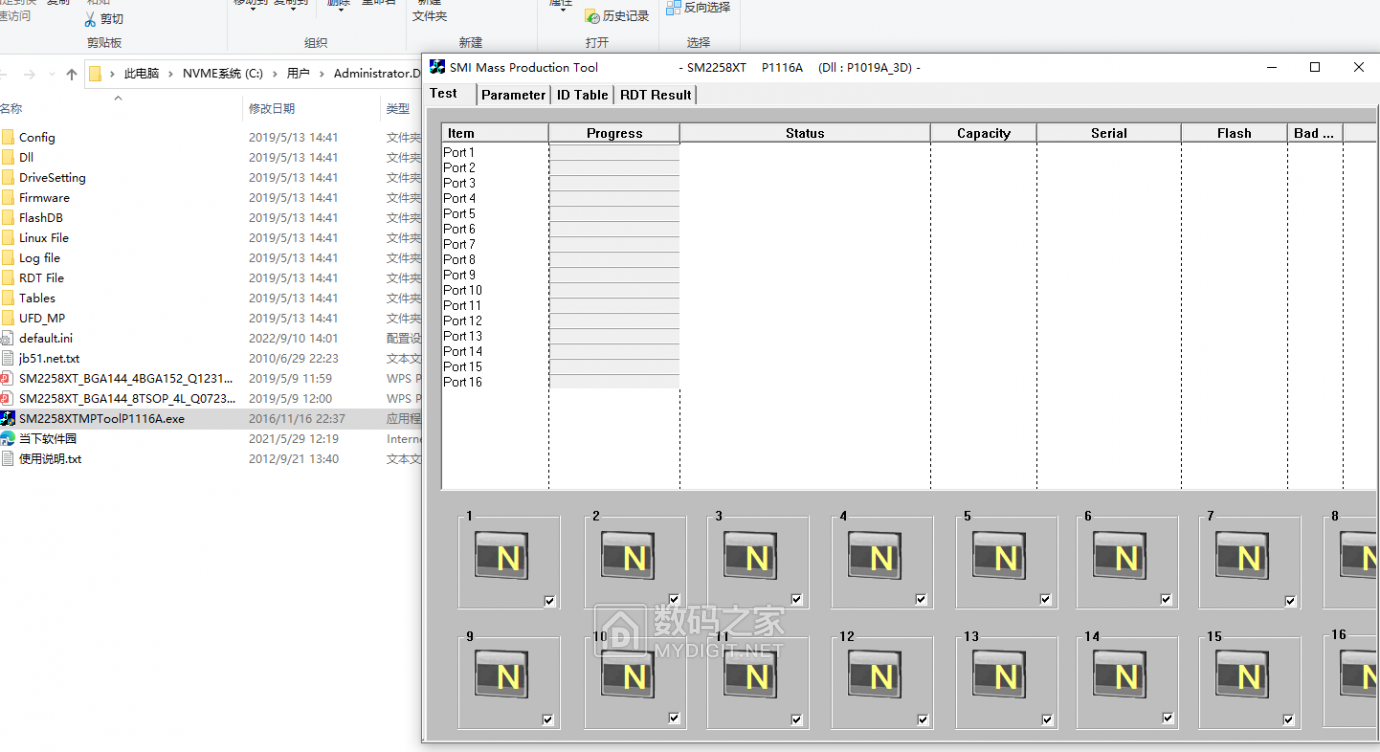This screenshot has height=752, width=1380.
Task: Click the Port 16 progress bar
Action: click(614, 382)
